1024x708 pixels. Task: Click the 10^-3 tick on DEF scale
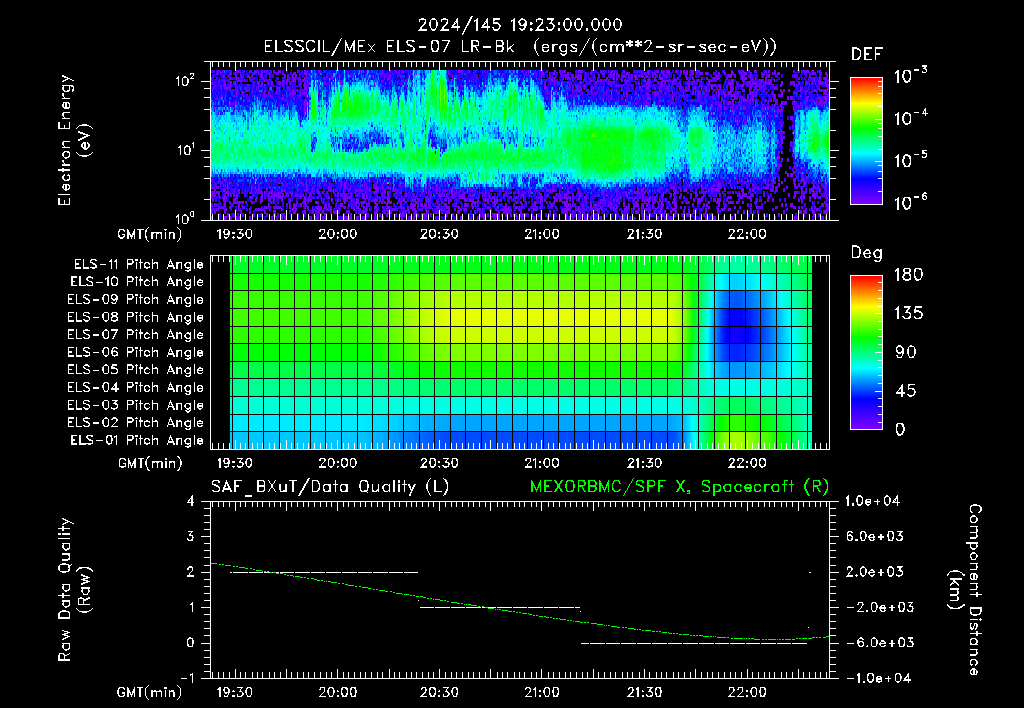pos(910,76)
